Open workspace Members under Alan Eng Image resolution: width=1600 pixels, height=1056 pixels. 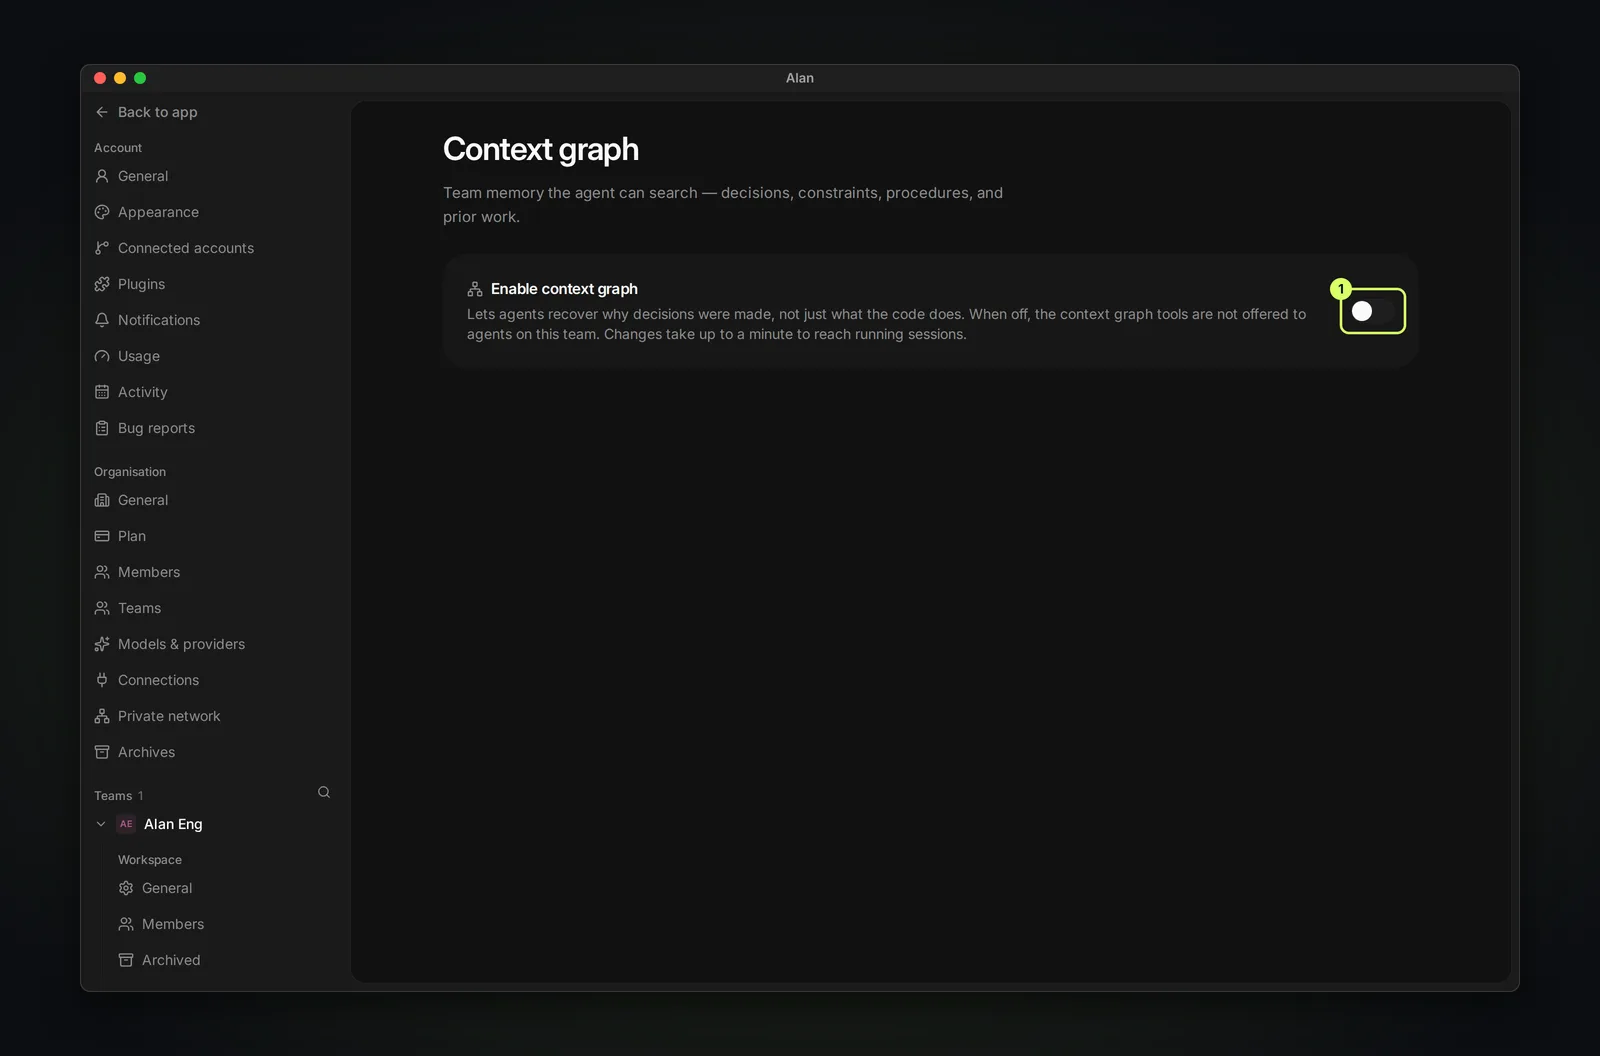pyautogui.click(x=173, y=924)
